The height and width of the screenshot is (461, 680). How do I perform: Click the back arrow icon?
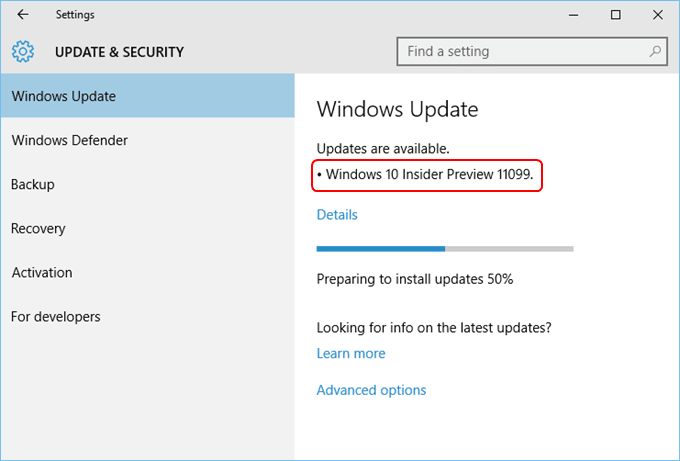[23, 15]
